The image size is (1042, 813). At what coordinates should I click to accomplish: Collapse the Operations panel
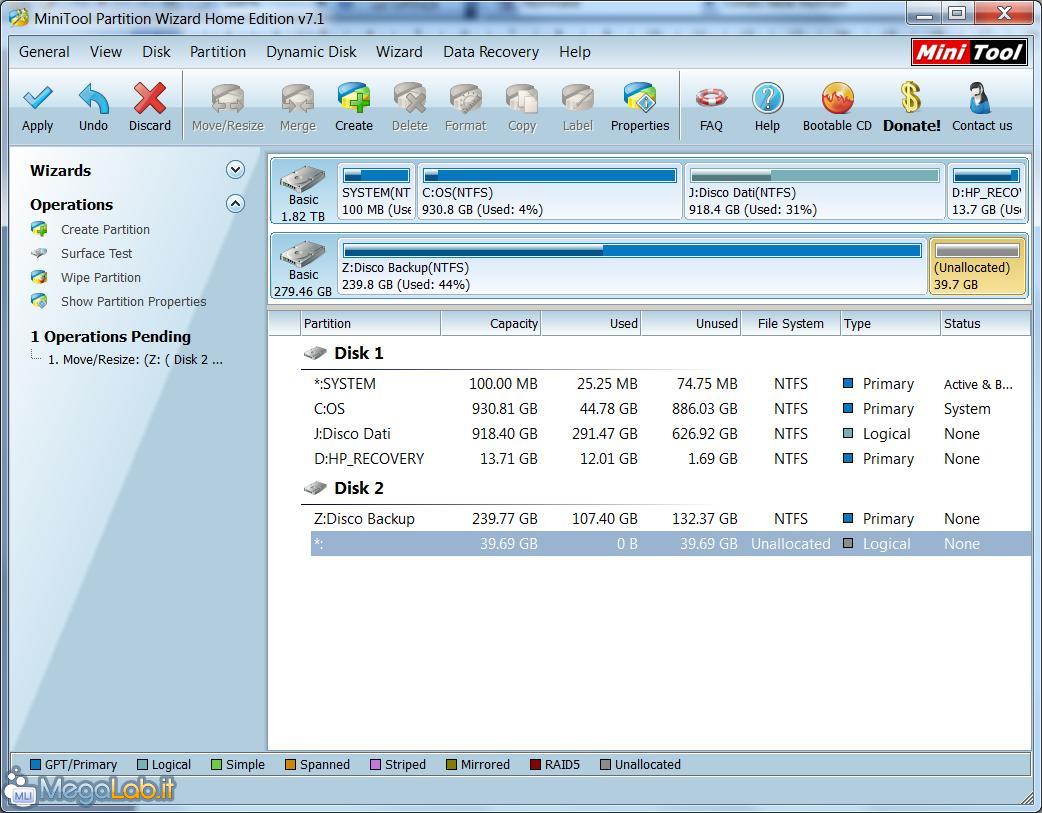pyautogui.click(x=235, y=203)
